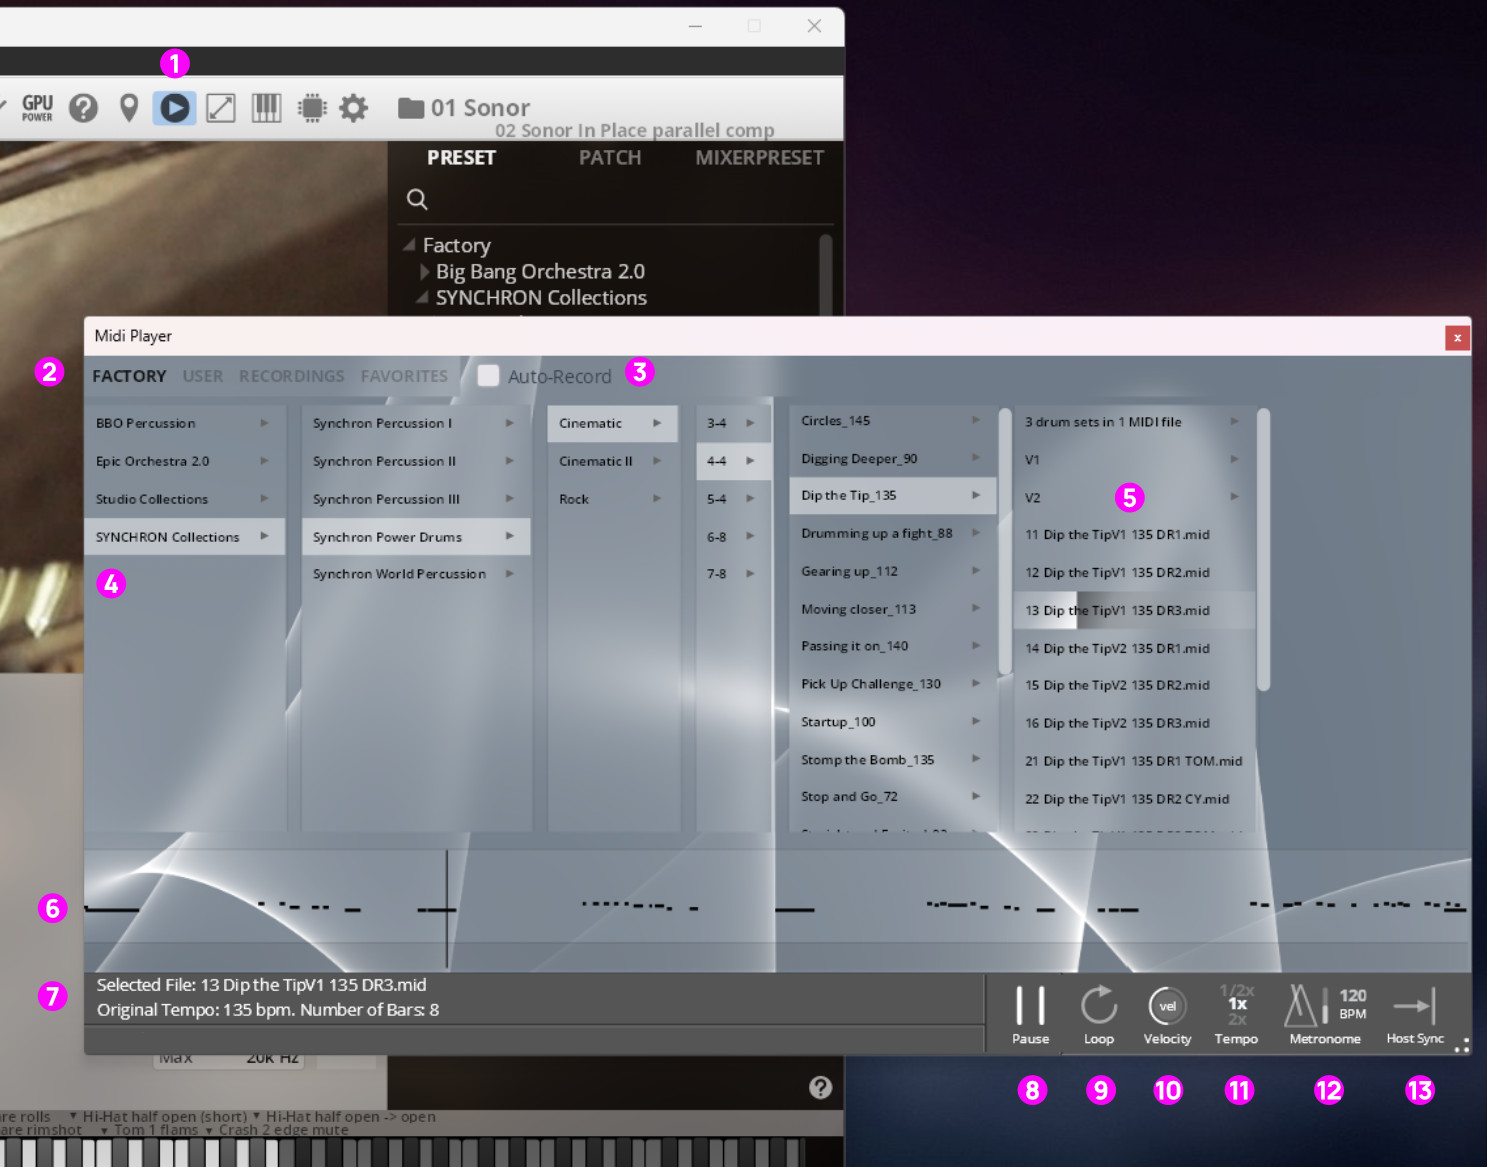Click the location pin icon
Image resolution: width=1487 pixels, height=1167 pixels.
[x=128, y=108]
